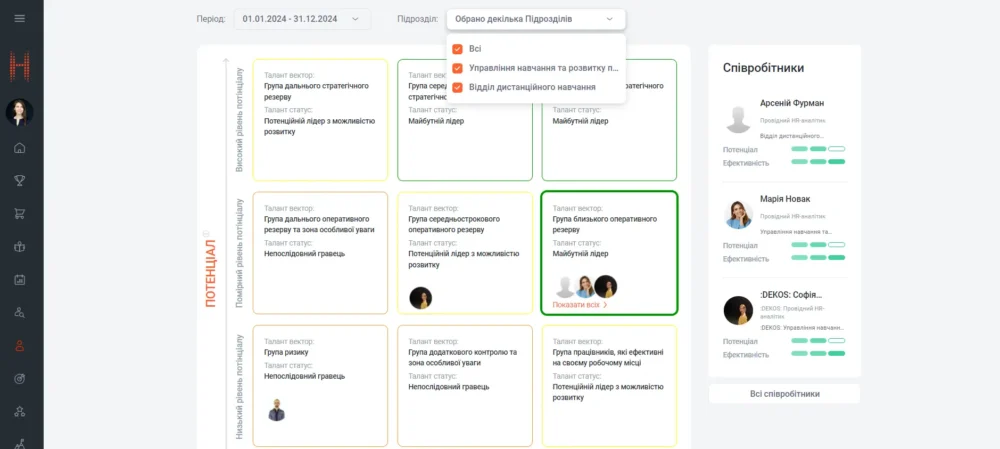
Task: Click Арсеній Фурман's Потенціал level bar
Action: click(818, 149)
